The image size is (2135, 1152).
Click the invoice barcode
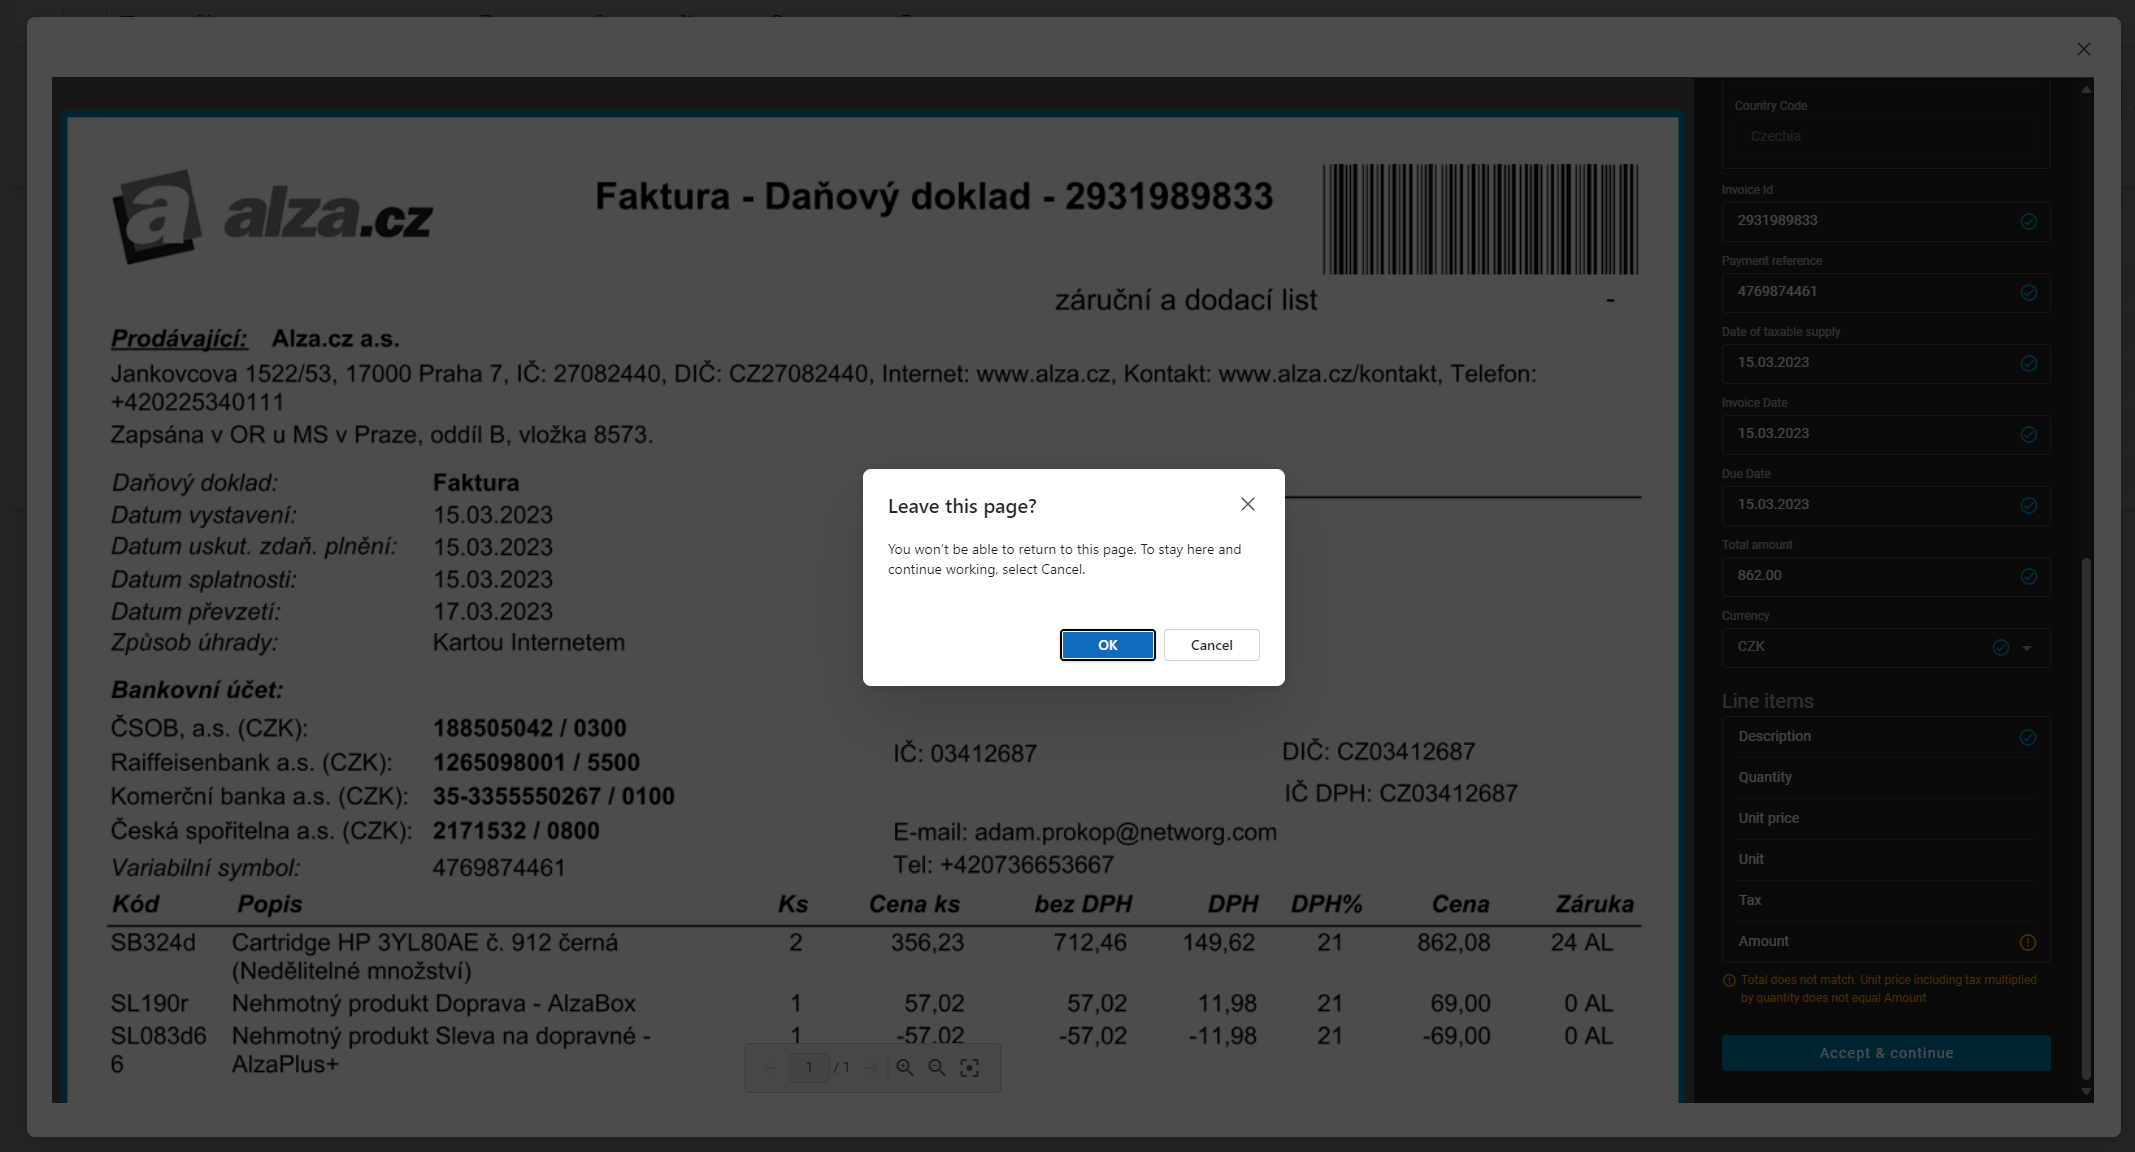coord(1480,219)
